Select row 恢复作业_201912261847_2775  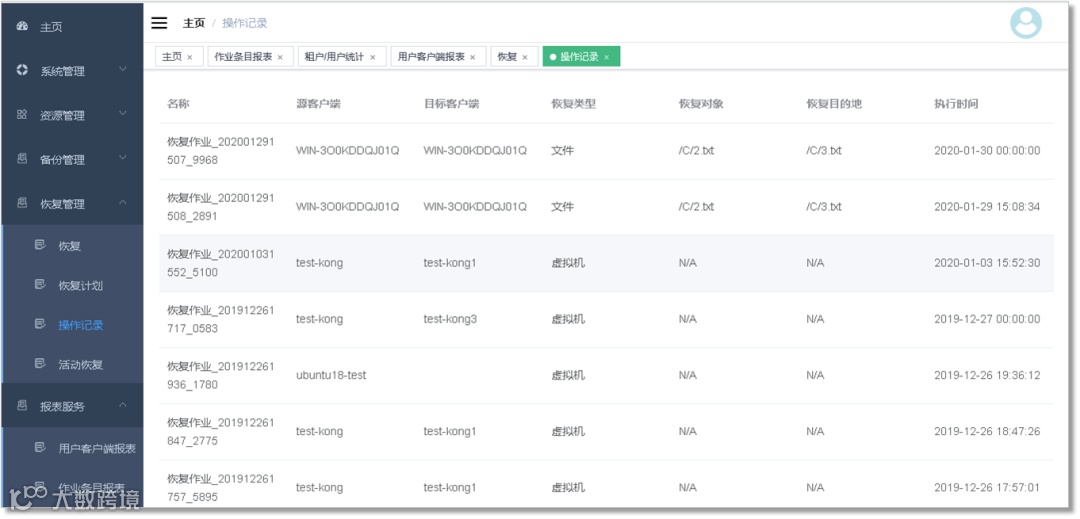coord(606,432)
